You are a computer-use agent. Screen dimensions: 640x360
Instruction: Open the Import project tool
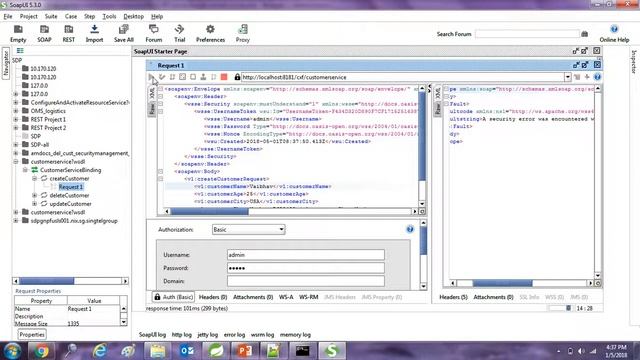point(94,33)
